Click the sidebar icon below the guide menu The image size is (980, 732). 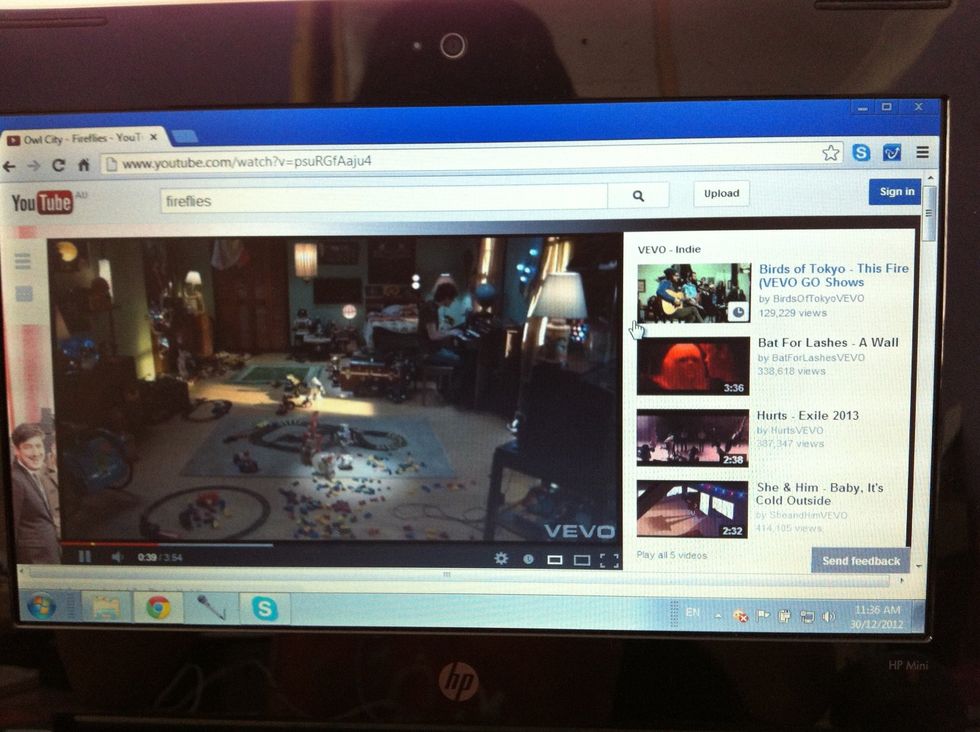pyautogui.click(x=24, y=293)
